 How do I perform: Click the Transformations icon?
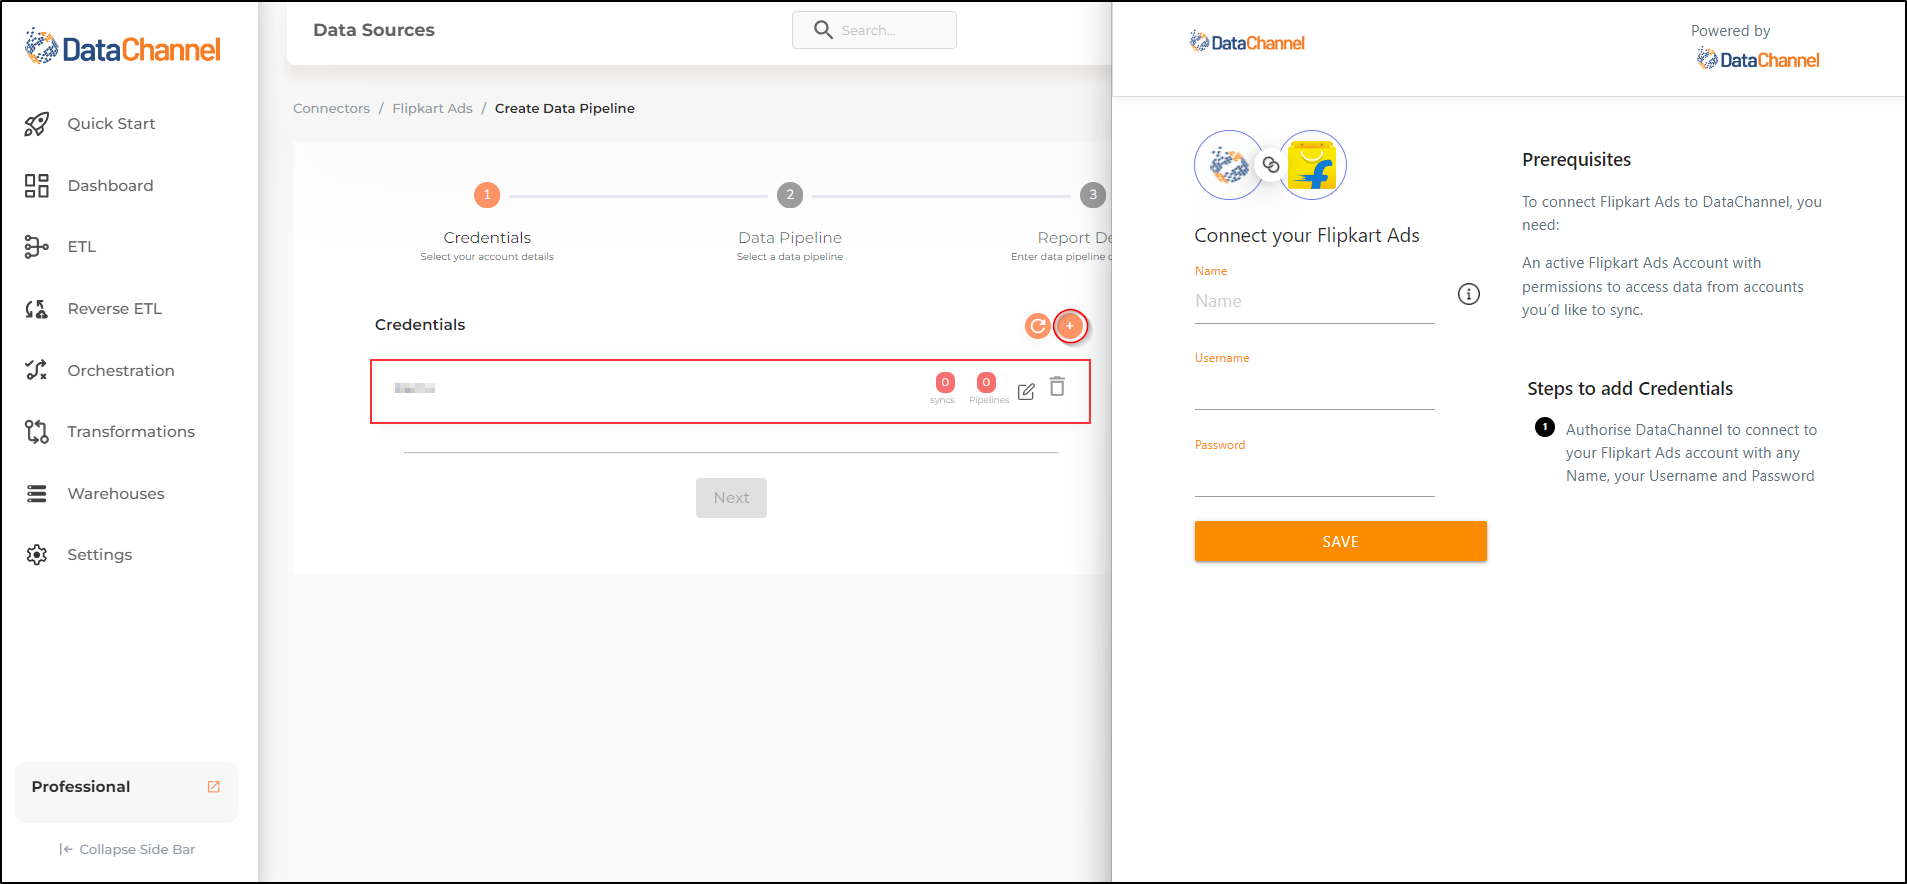click(x=37, y=432)
